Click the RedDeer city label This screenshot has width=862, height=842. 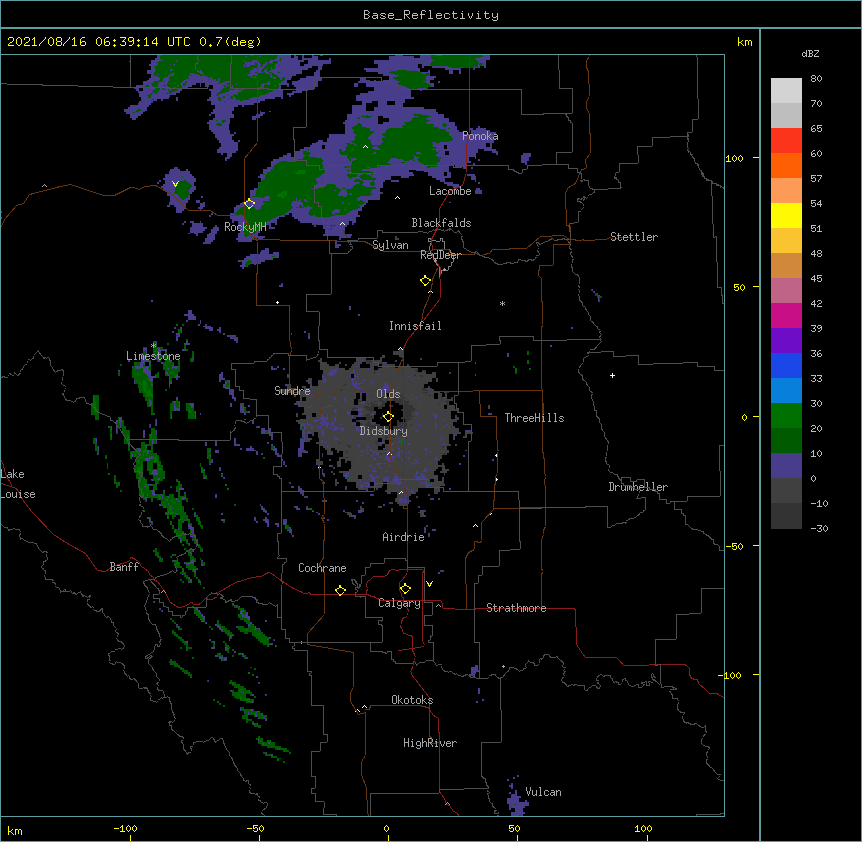(440, 255)
